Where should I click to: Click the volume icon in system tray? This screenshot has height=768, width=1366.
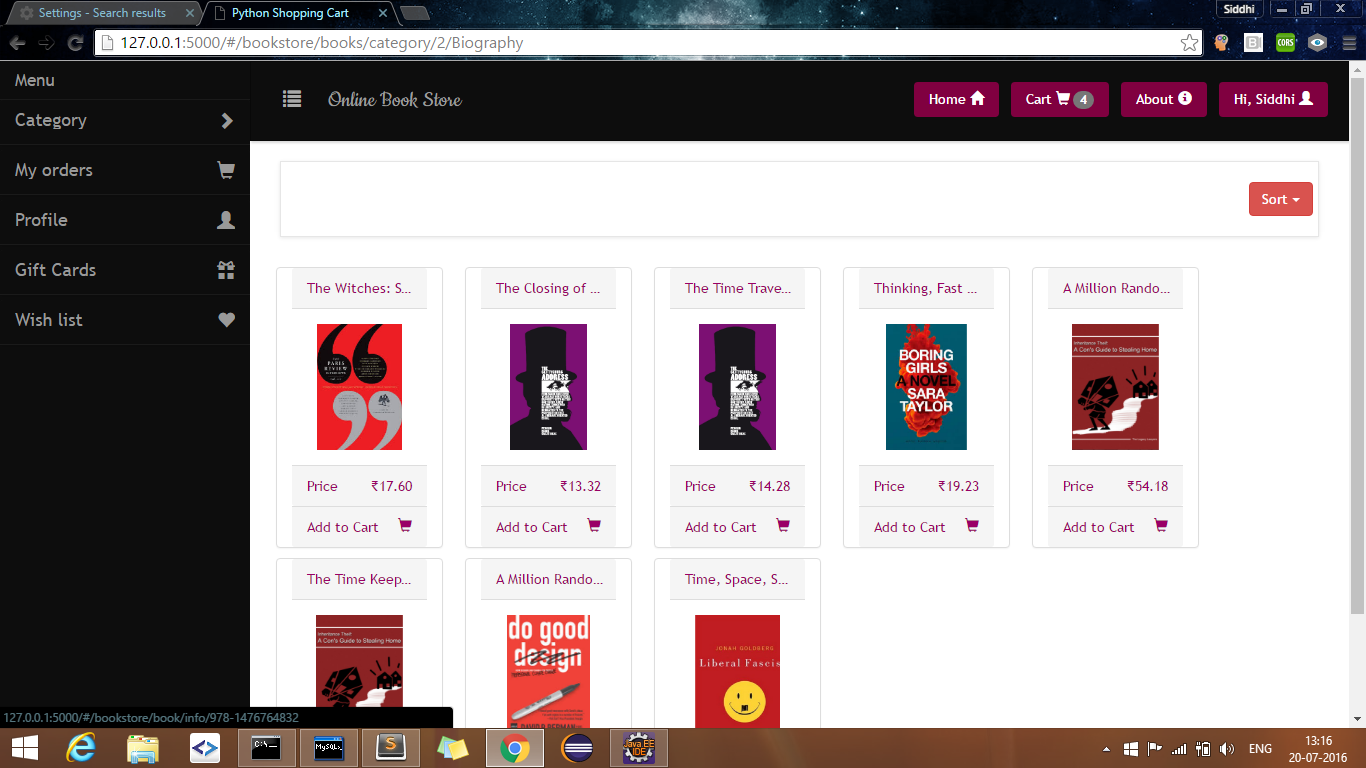coord(1227,748)
